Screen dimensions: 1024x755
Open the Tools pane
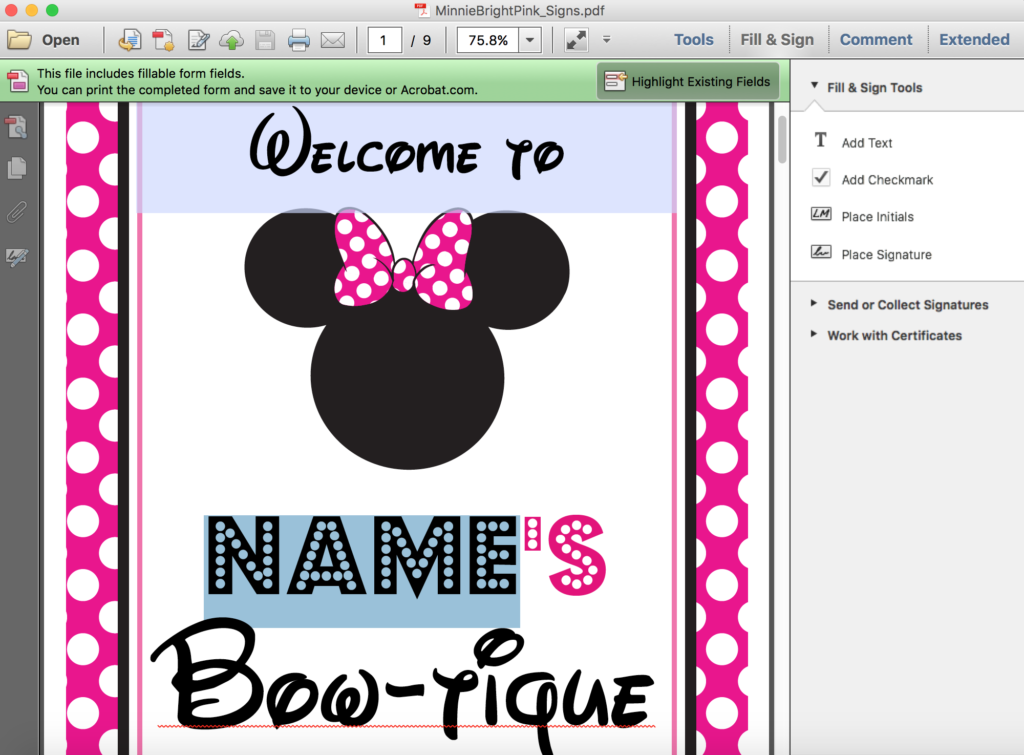click(694, 39)
